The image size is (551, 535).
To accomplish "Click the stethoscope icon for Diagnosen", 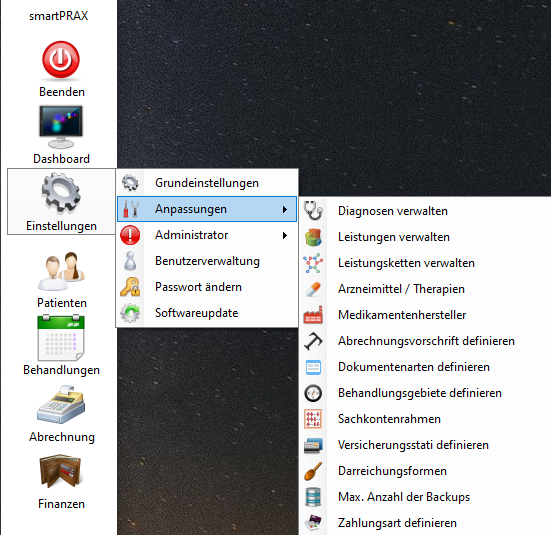I will coord(313,211).
